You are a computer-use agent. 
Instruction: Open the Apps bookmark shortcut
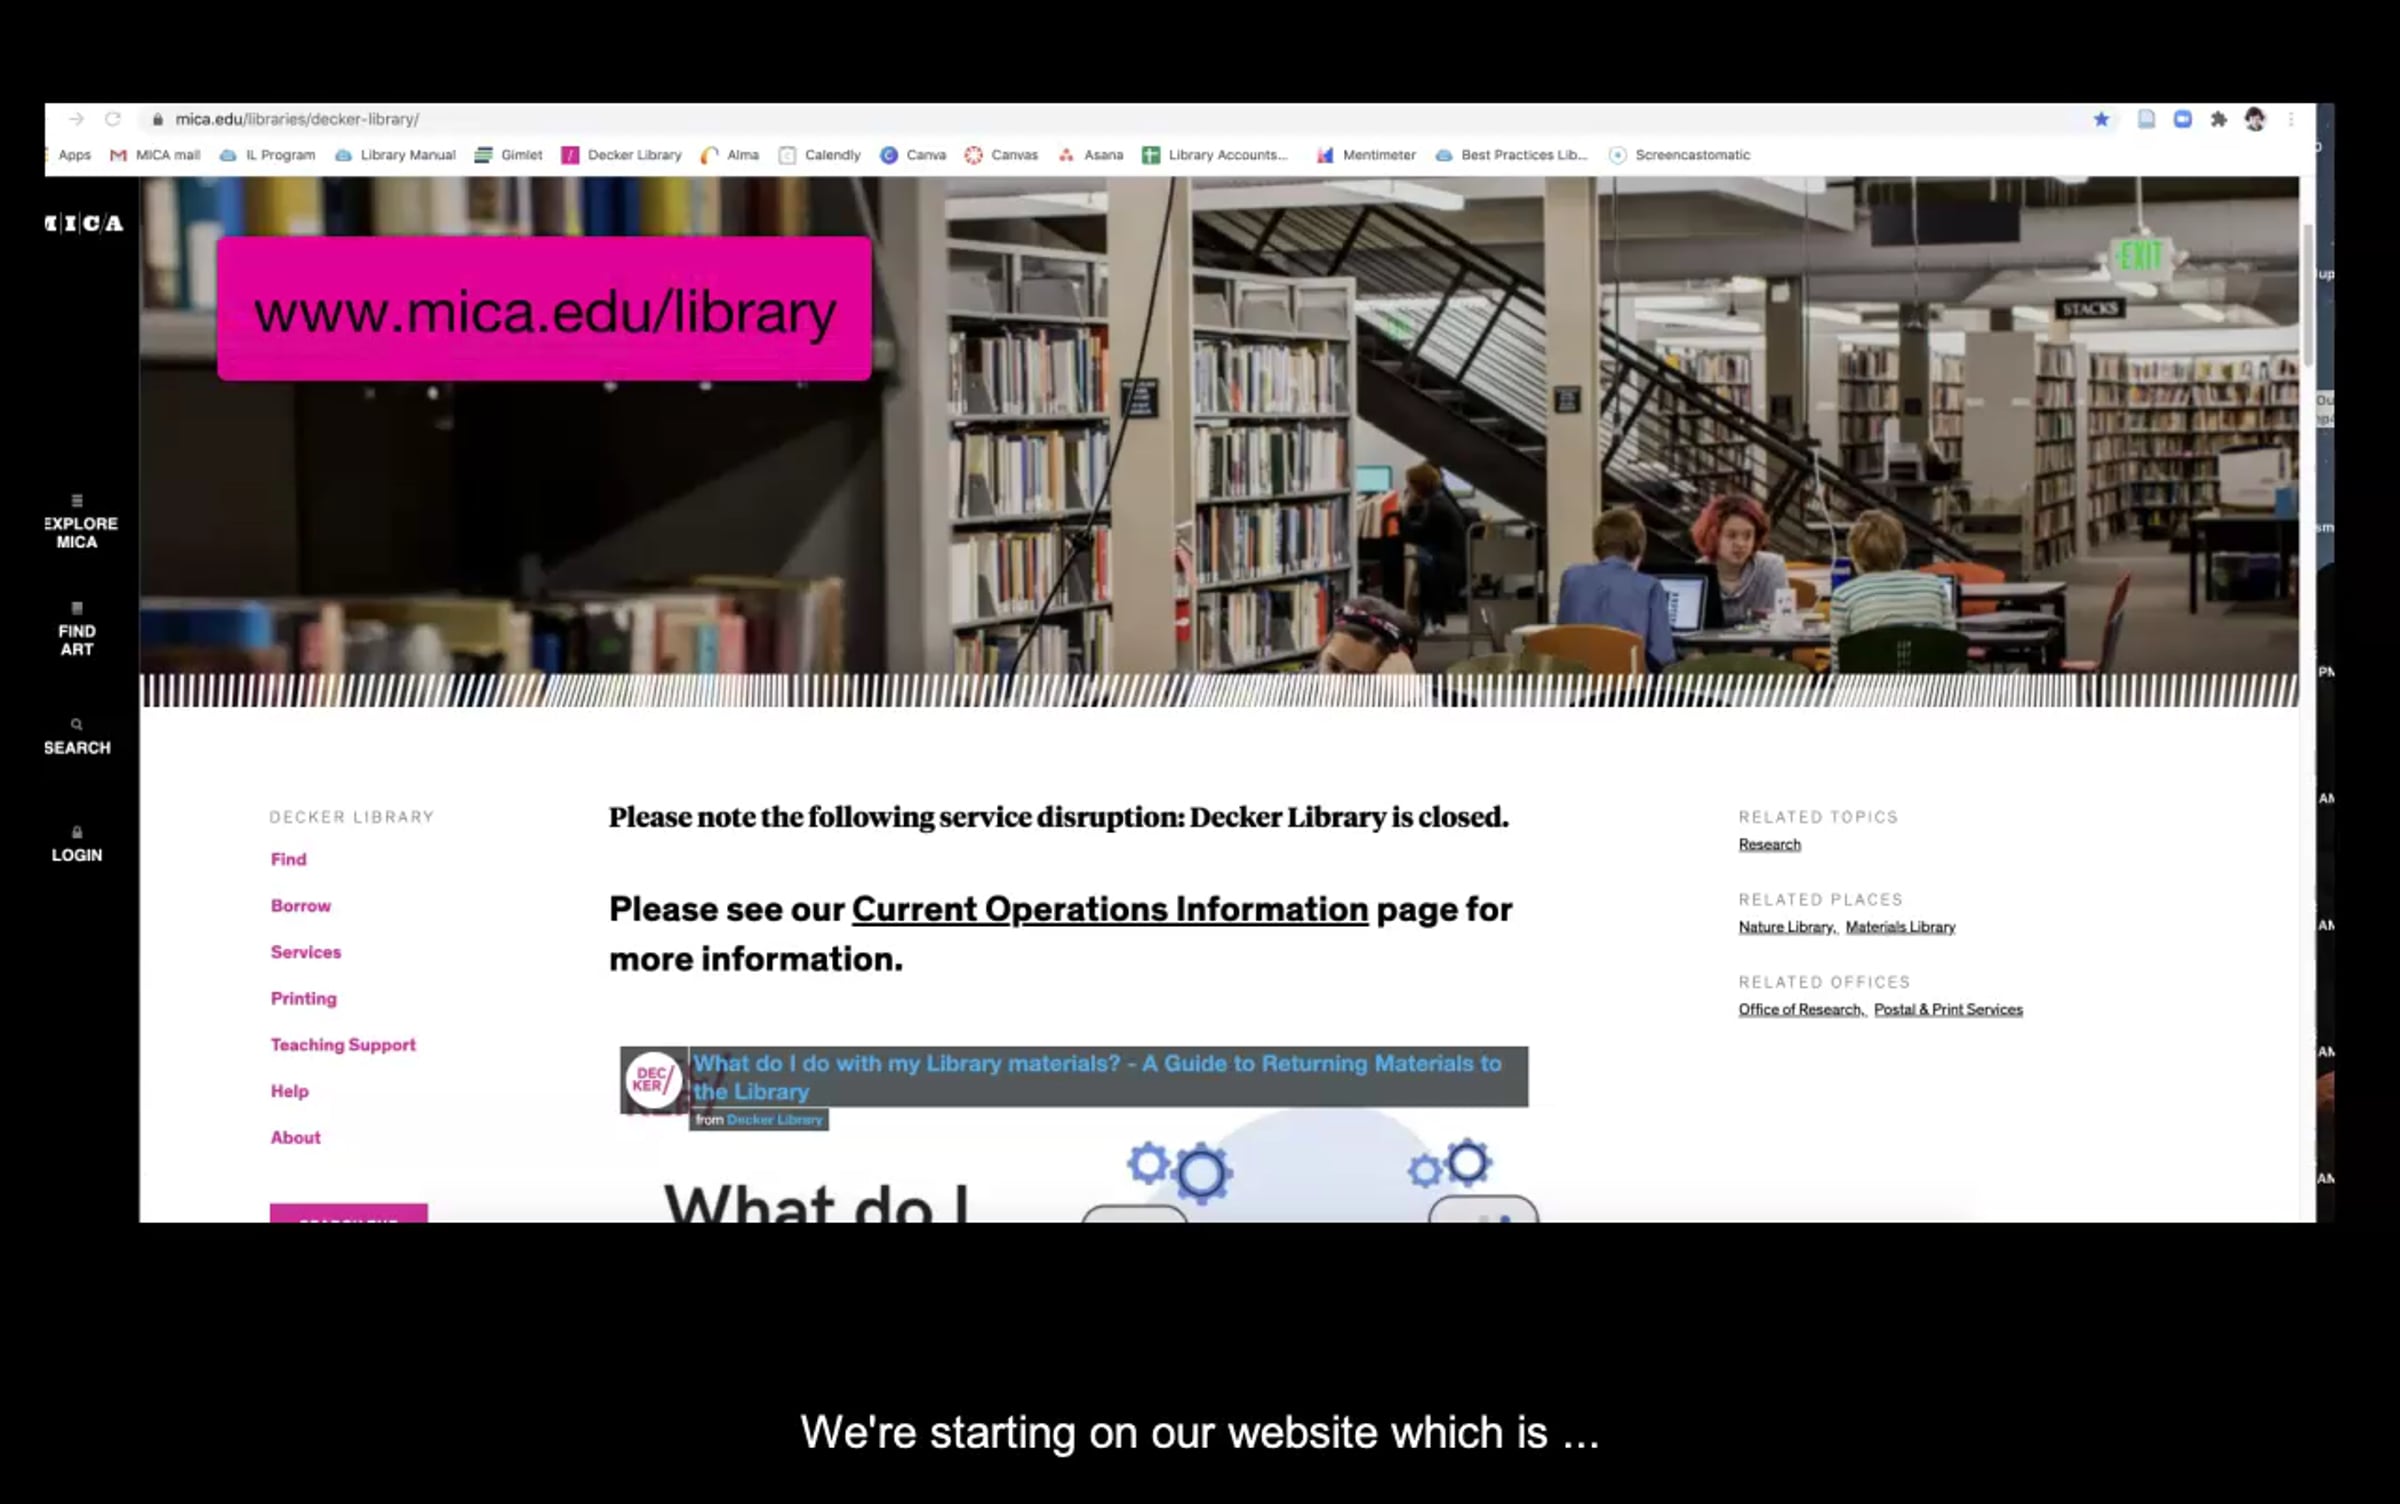tap(73, 155)
